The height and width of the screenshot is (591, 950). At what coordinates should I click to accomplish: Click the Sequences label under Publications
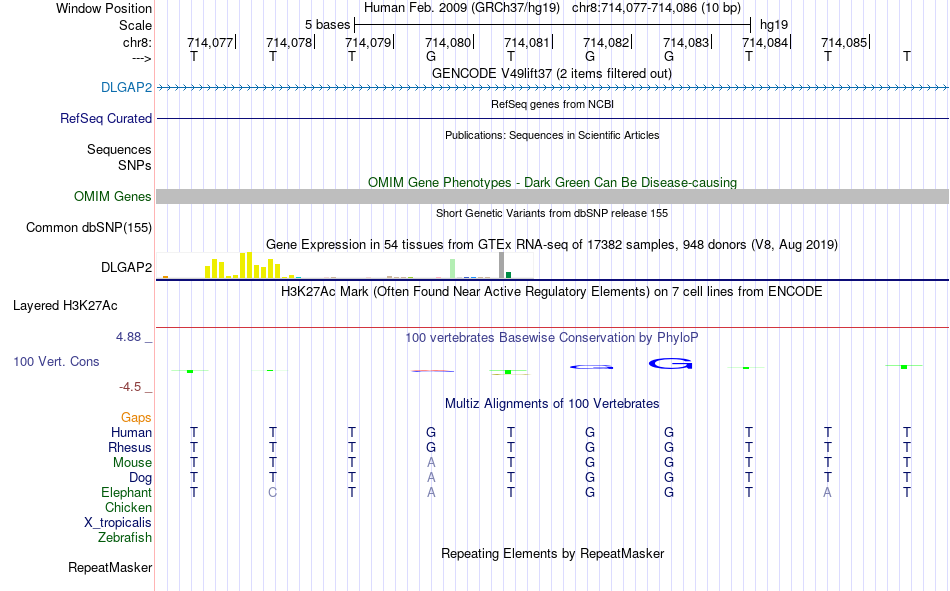(119, 149)
